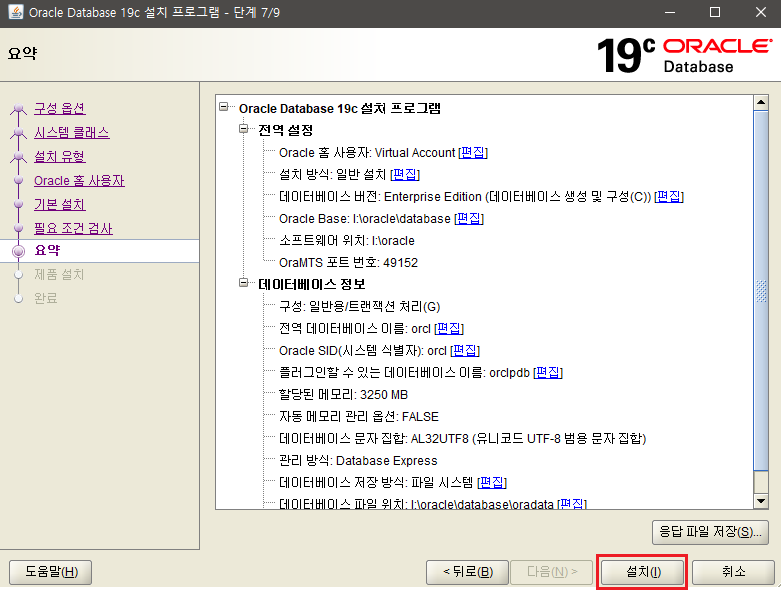Edit the 데이터베이스 저장 방식 파일 시스템

point(492,482)
